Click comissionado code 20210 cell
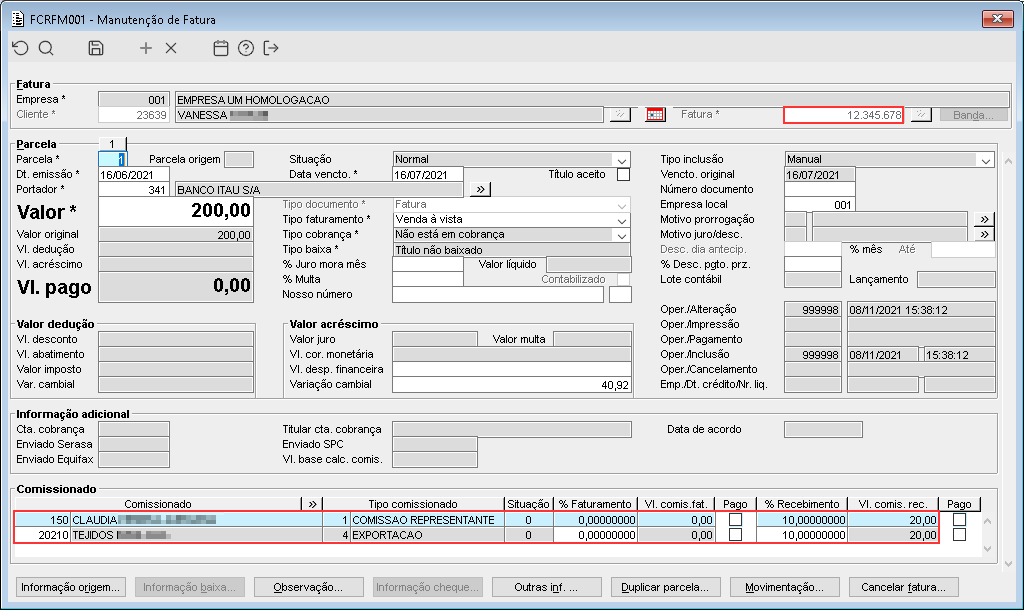This screenshot has height=610, width=1024. [42, 535]
